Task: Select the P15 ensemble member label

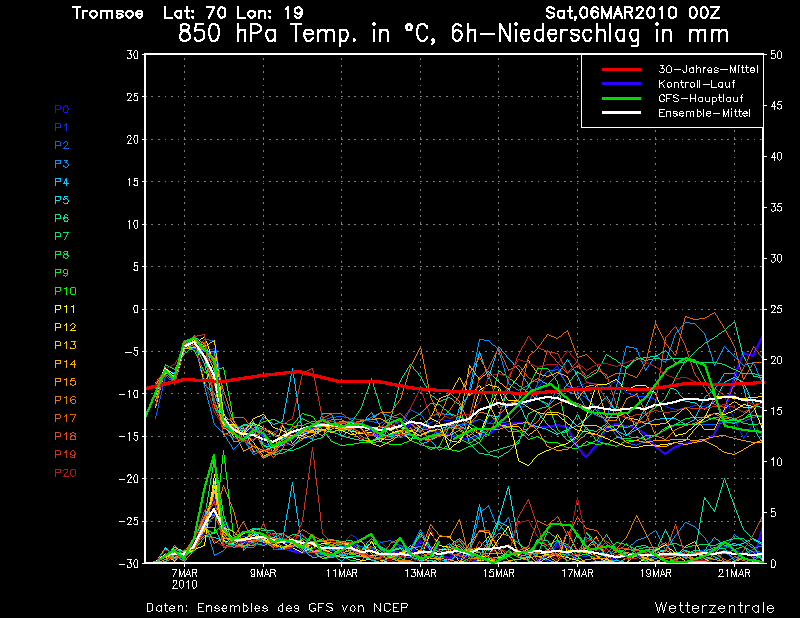Action: pyautogui.click(x=65, y=382)
